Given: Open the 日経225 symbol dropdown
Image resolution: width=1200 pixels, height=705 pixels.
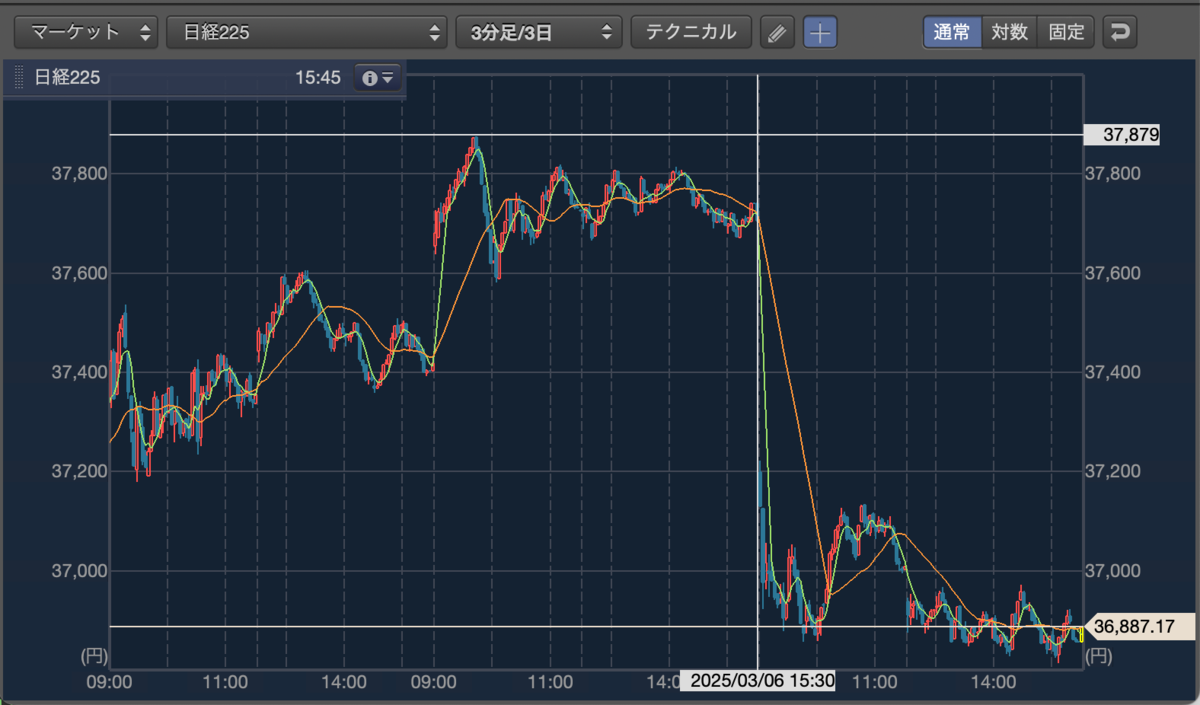Looking at the screenshot, I should [x=307, y=32].
